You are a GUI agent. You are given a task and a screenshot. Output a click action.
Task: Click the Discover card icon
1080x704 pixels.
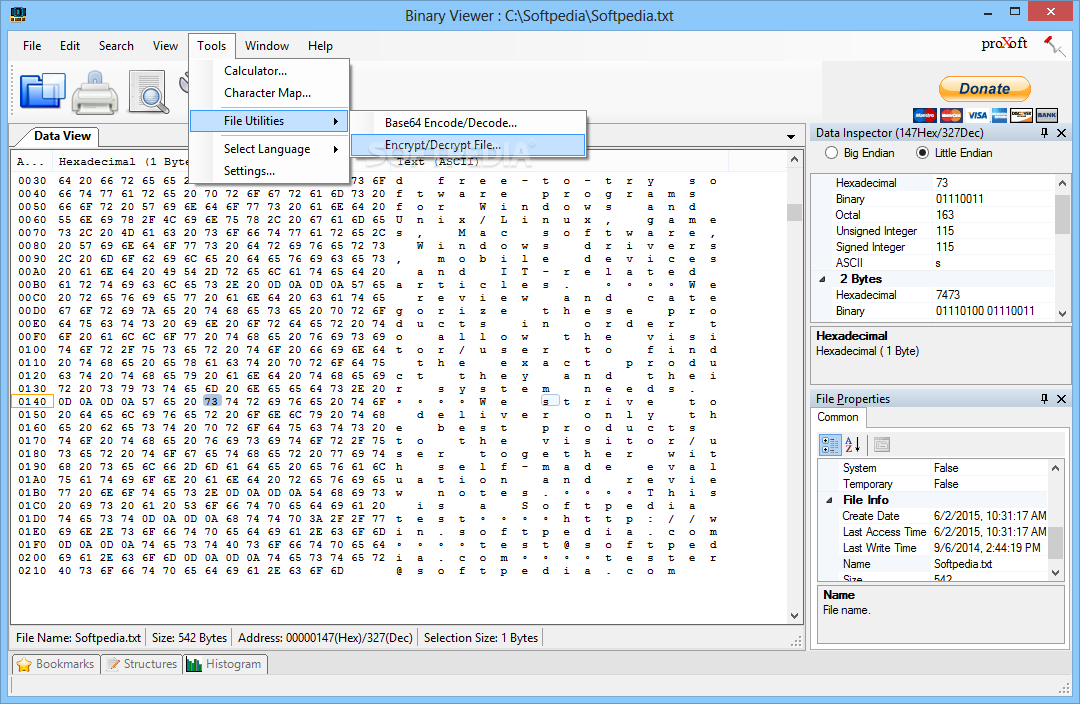pos(1021,116)
